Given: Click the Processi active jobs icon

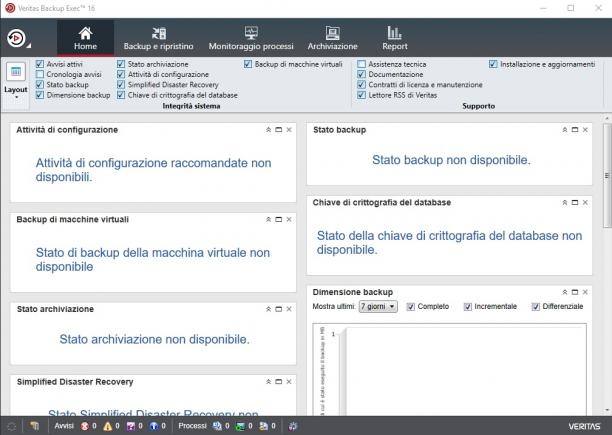Looking at the screenshot, I should [217, 426].
